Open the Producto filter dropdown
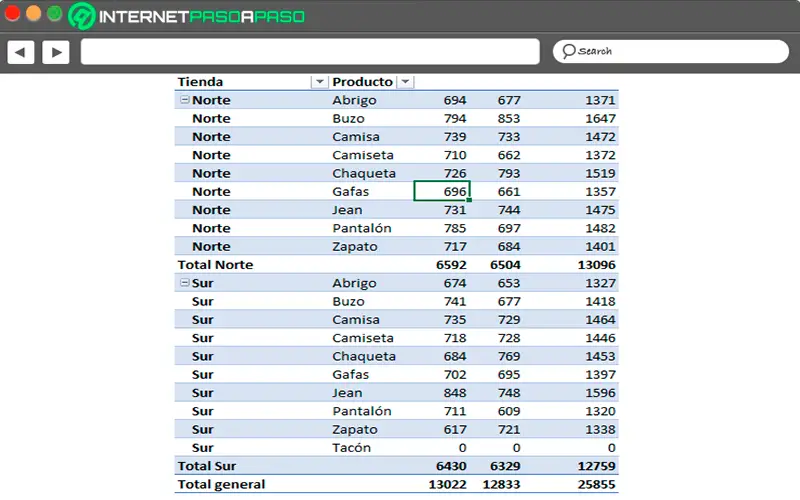This screenshot has width=800, height=500. (x=405, y=82)
